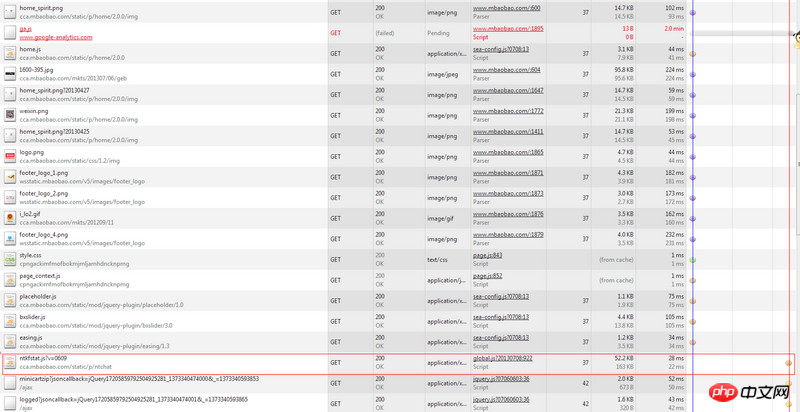Click the script icon for ntkfstat.js?v=0609
800x412 pixels.
pyautogui.click(x=10, y=363)
